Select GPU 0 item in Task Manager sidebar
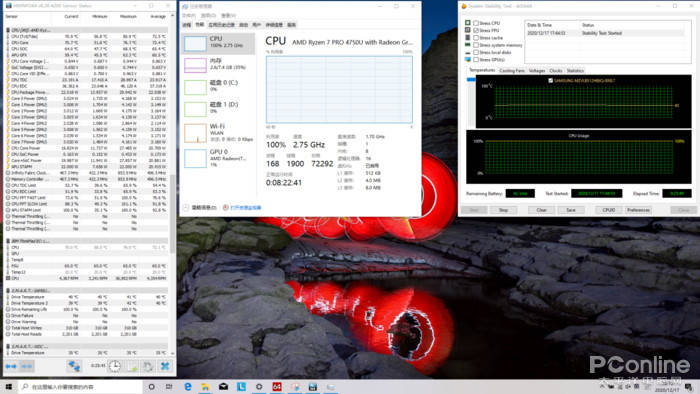The height and width of the screenshot is (394, 700). [x=219, y=158]
